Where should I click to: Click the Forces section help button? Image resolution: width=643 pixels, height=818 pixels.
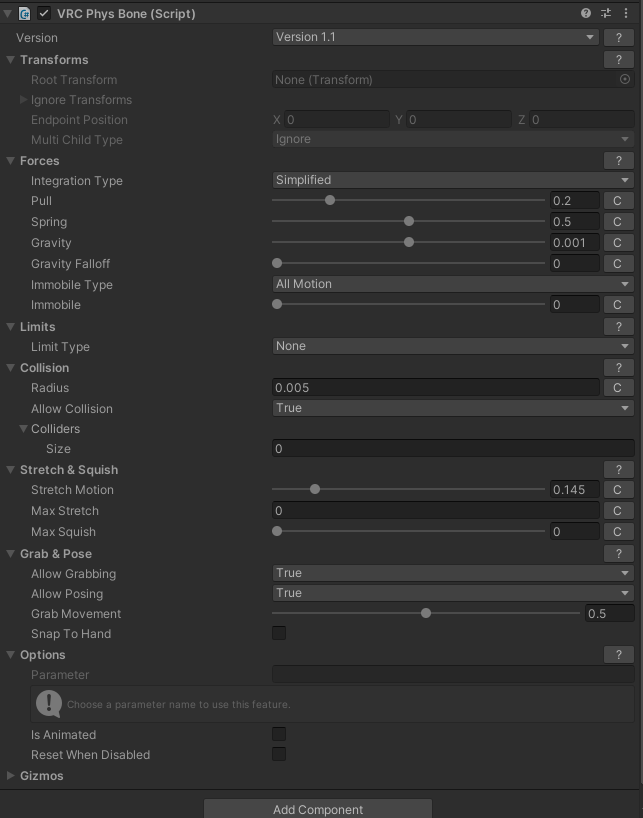click(x=618, y=161)
